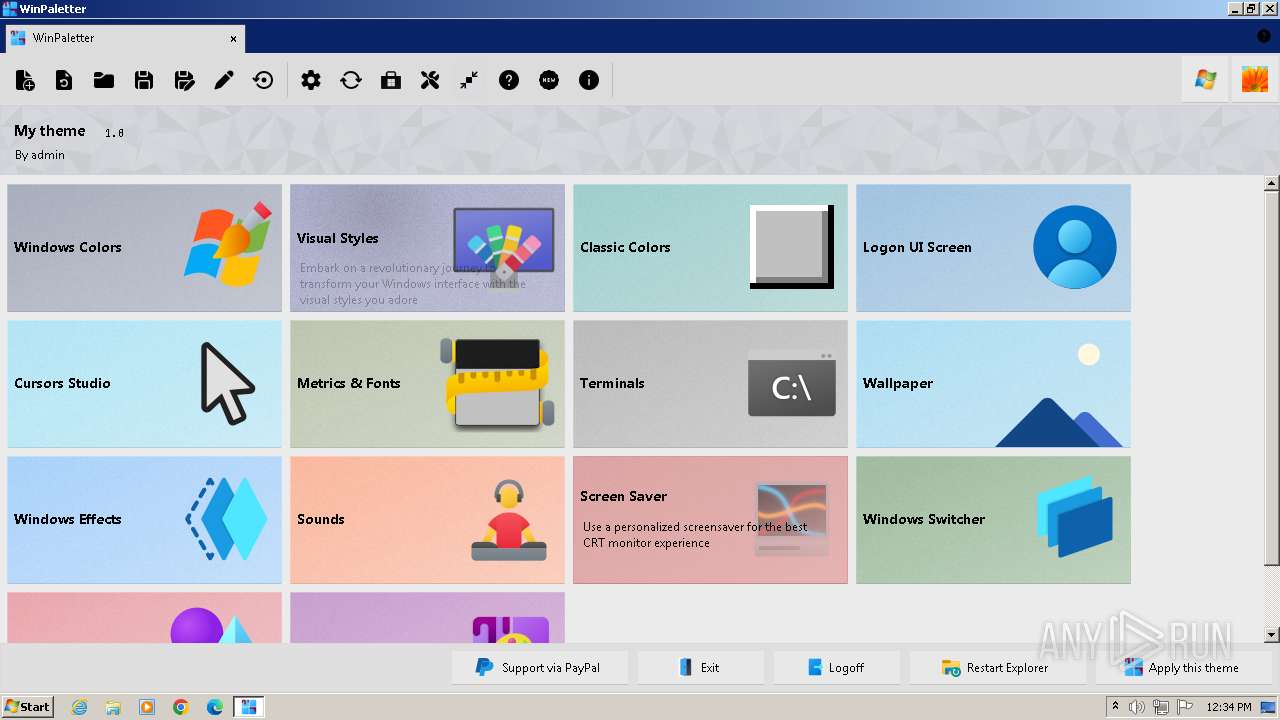Open media player taskbar icon
The height and width of the screenshot is (720, 1280).
pos(147,707)
